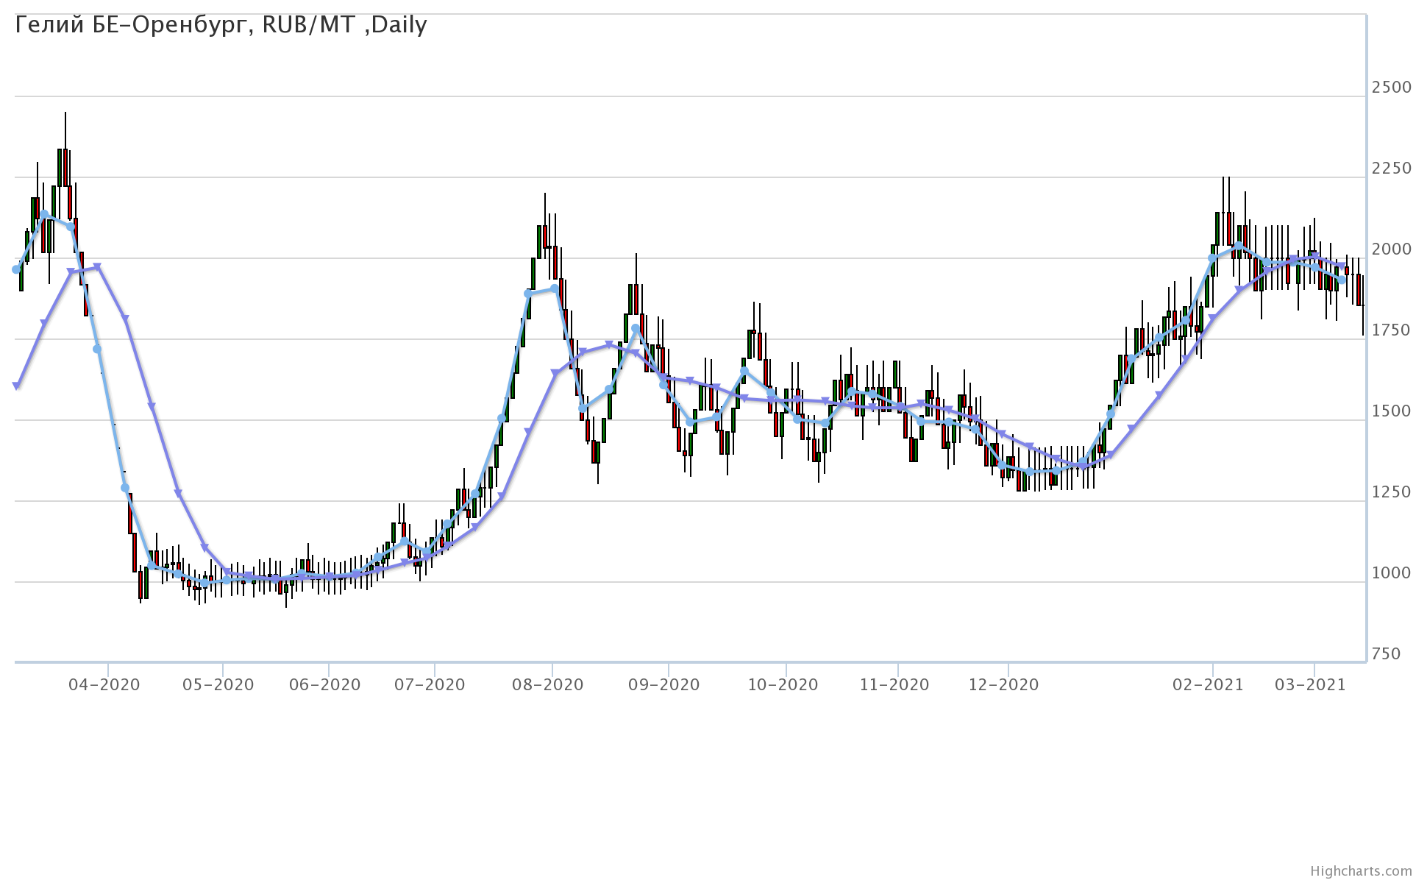Click the 10-2020 date tick label
This screenshot has width=1427, height=883.
(x=783, y=684)
